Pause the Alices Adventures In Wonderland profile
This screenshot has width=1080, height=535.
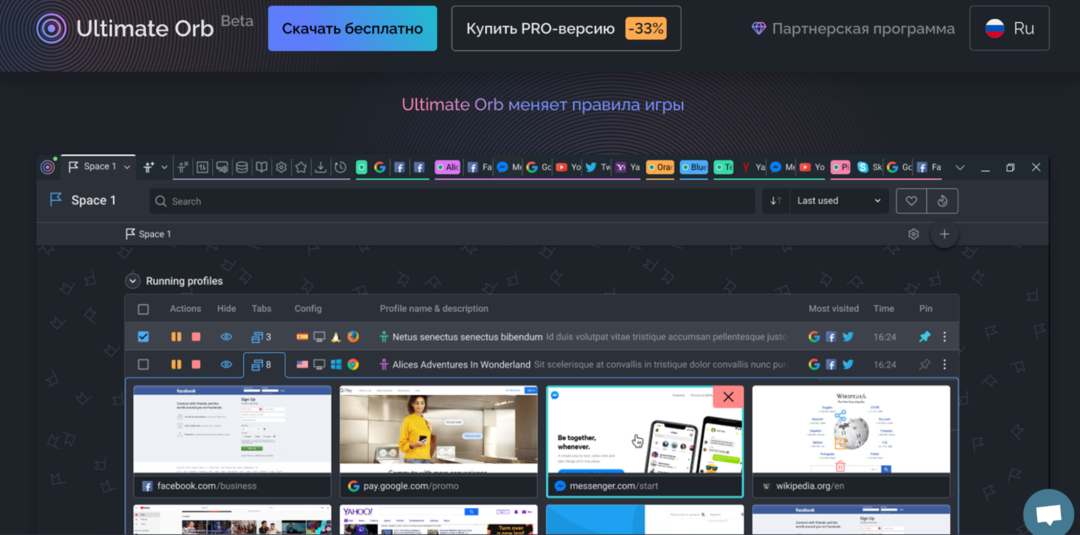pyautogui.click(x=176, y=364)
